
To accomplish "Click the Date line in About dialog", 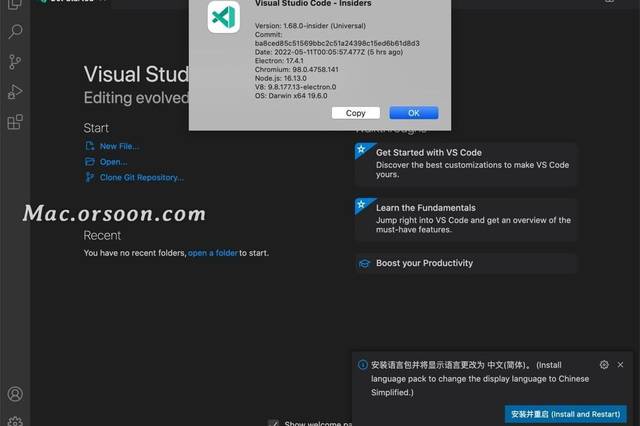I will point(329,52).
